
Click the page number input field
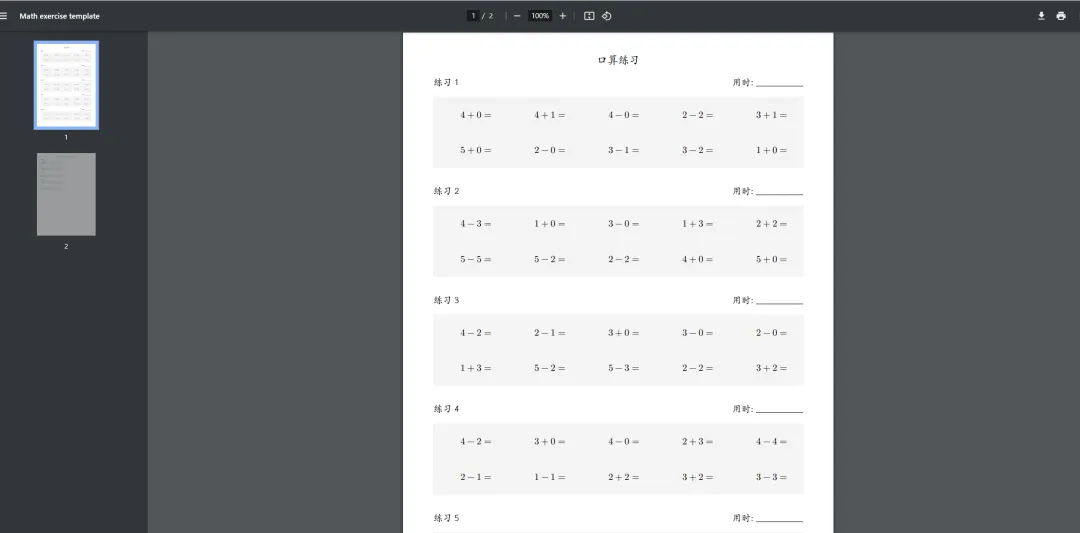click(x=473, y=16)
